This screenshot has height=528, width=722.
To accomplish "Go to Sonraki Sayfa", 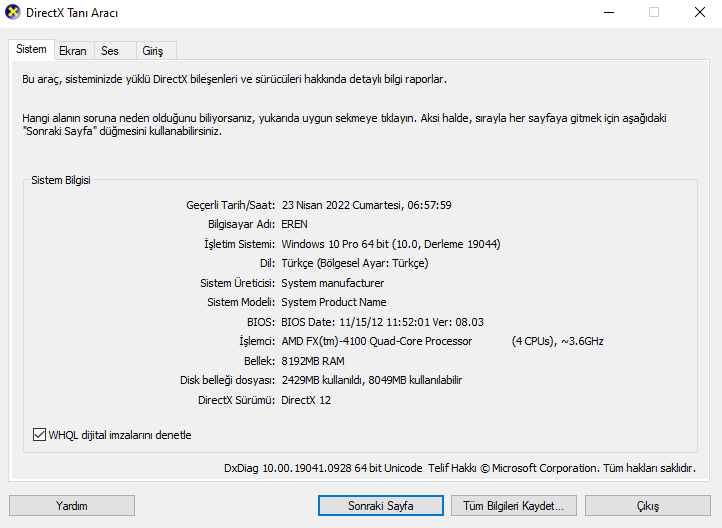I will [x=381, y=505].
